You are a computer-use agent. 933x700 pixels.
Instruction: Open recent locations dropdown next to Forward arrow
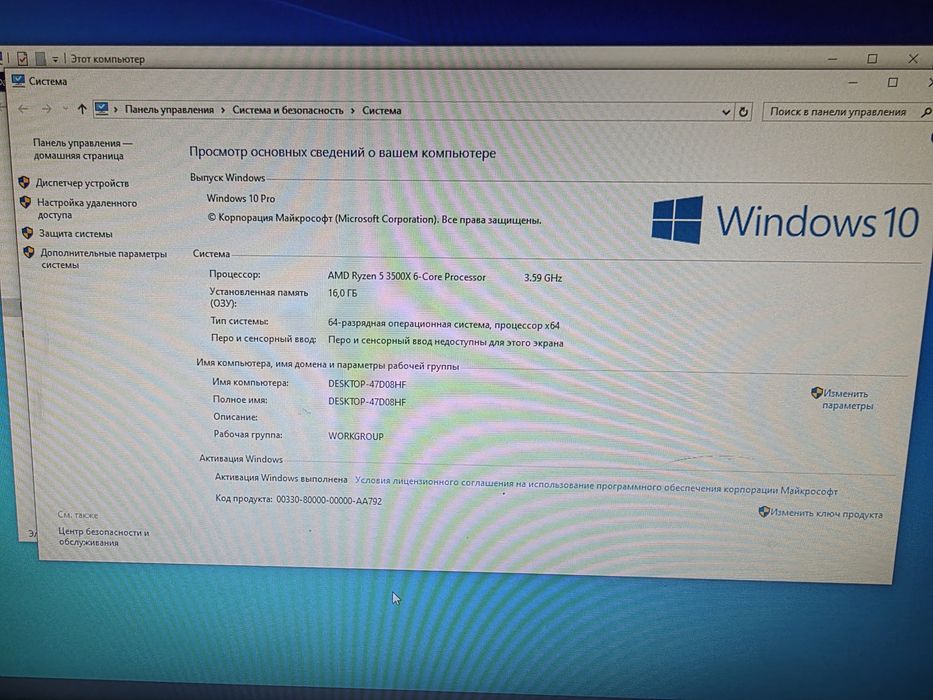(65, 110)
